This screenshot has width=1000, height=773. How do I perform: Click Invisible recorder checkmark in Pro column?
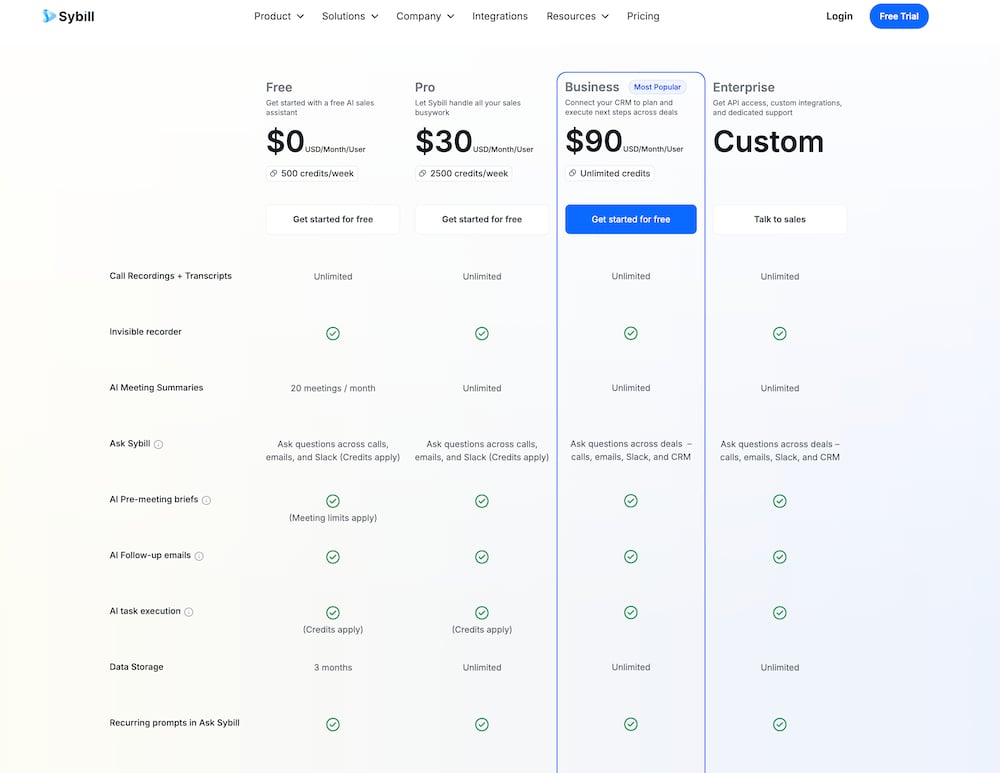482,334
